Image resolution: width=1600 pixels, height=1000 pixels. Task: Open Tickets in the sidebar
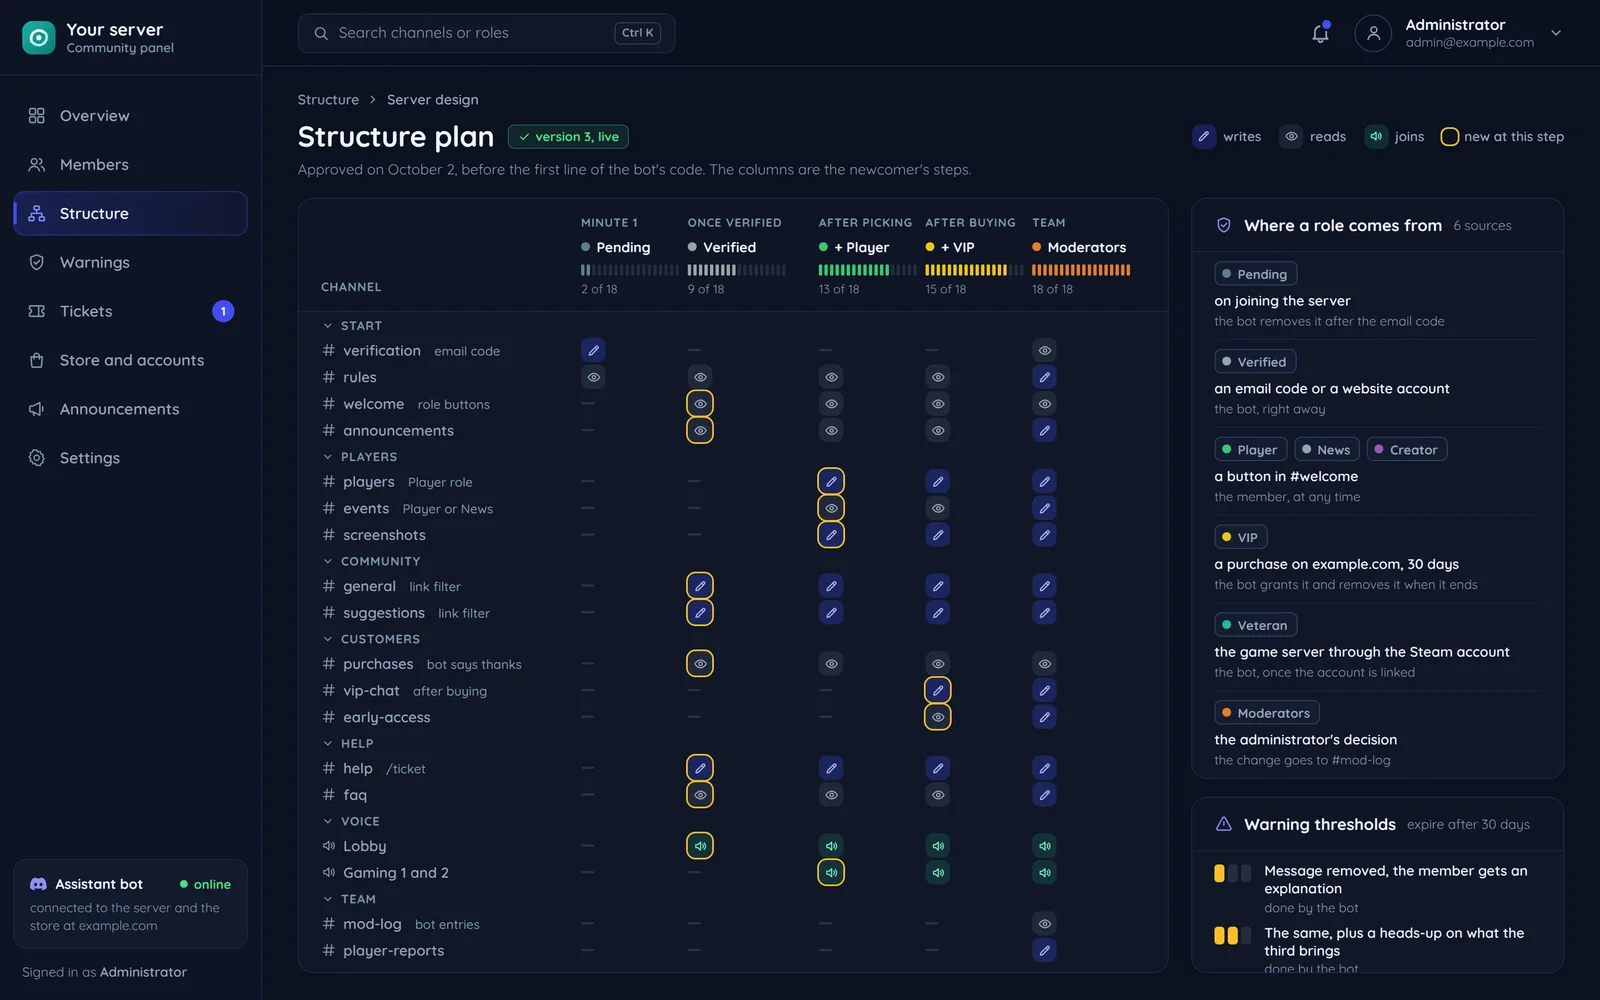[130, 311]
